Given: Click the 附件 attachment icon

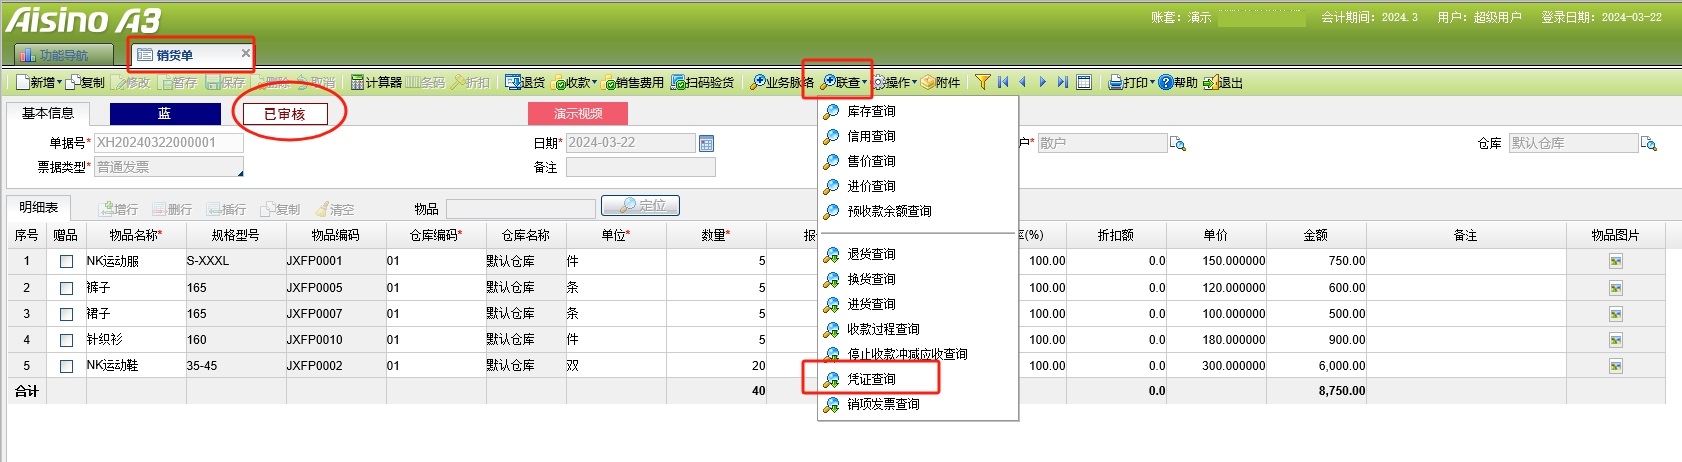Looking at the screenshot, I should (x=941, y=83).
